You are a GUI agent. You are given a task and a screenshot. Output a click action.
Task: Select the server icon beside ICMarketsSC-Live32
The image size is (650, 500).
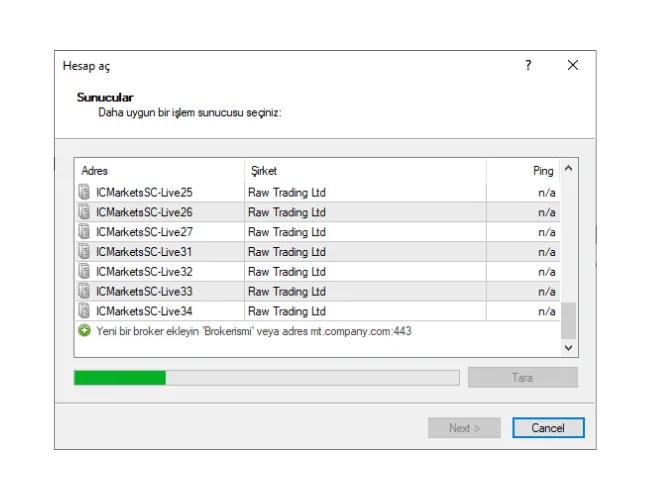point(84,272)
